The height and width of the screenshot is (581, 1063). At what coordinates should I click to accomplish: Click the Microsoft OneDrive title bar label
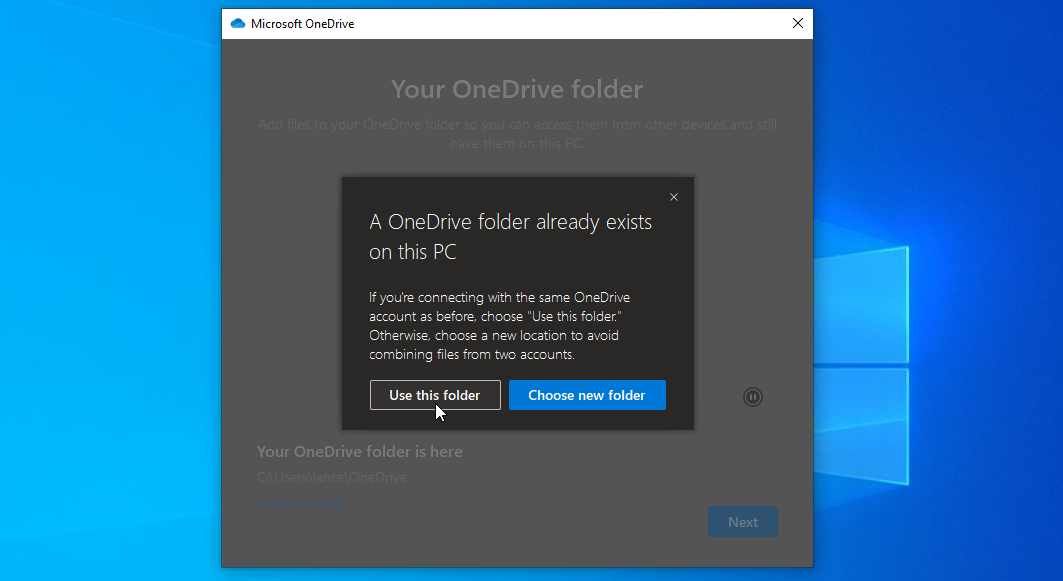302,23
